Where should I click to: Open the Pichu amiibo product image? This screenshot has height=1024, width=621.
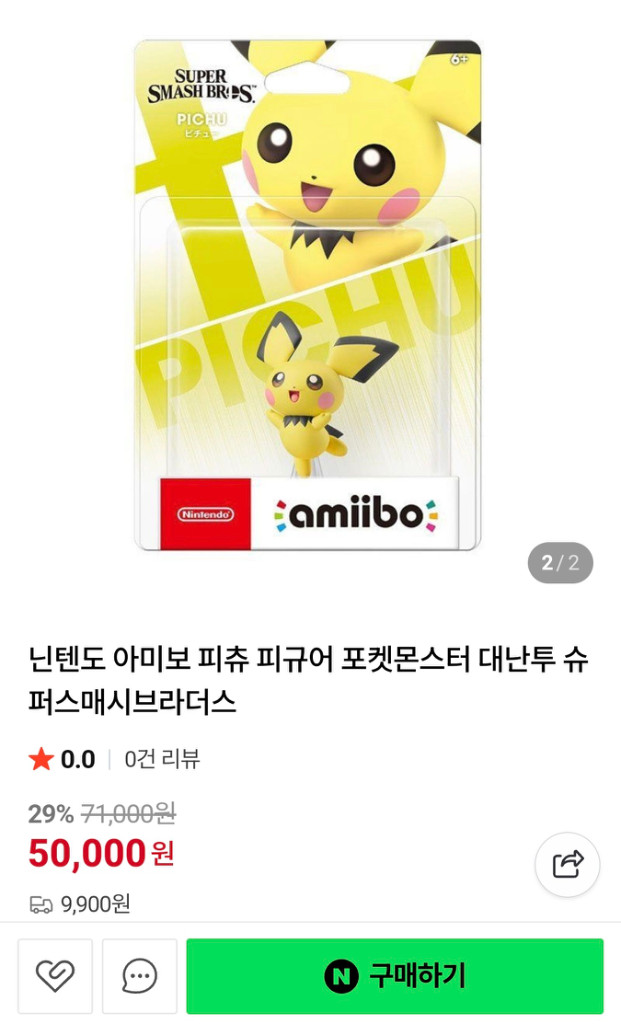pos(308,295)
